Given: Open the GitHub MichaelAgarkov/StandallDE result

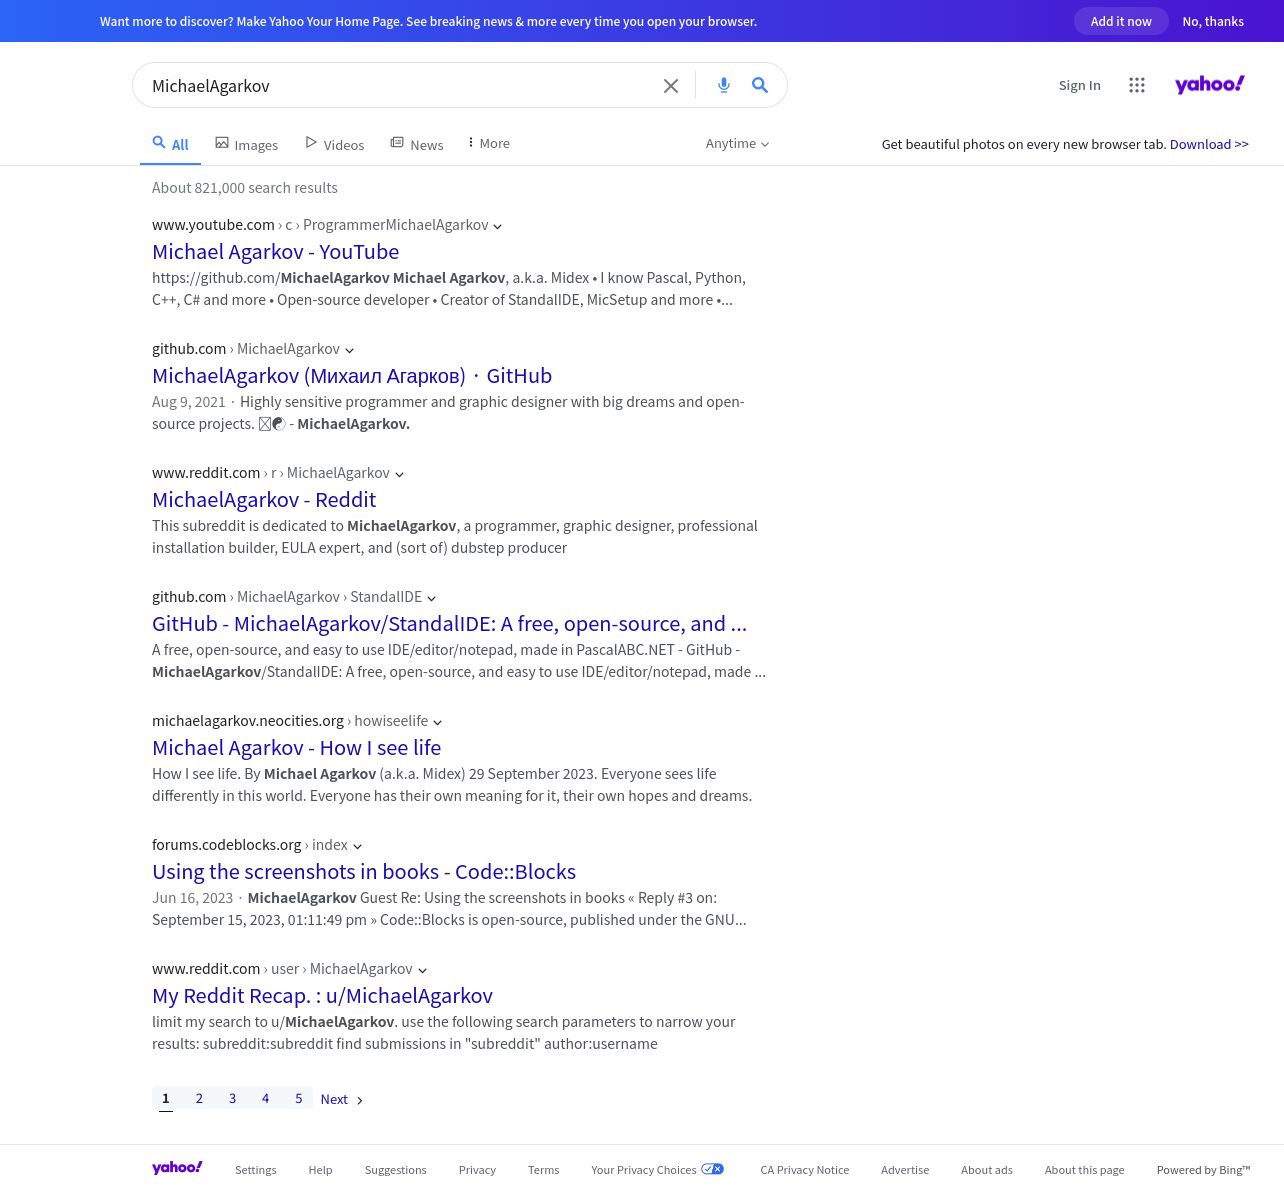Looking at the screenshot, I should click(449, 624).
